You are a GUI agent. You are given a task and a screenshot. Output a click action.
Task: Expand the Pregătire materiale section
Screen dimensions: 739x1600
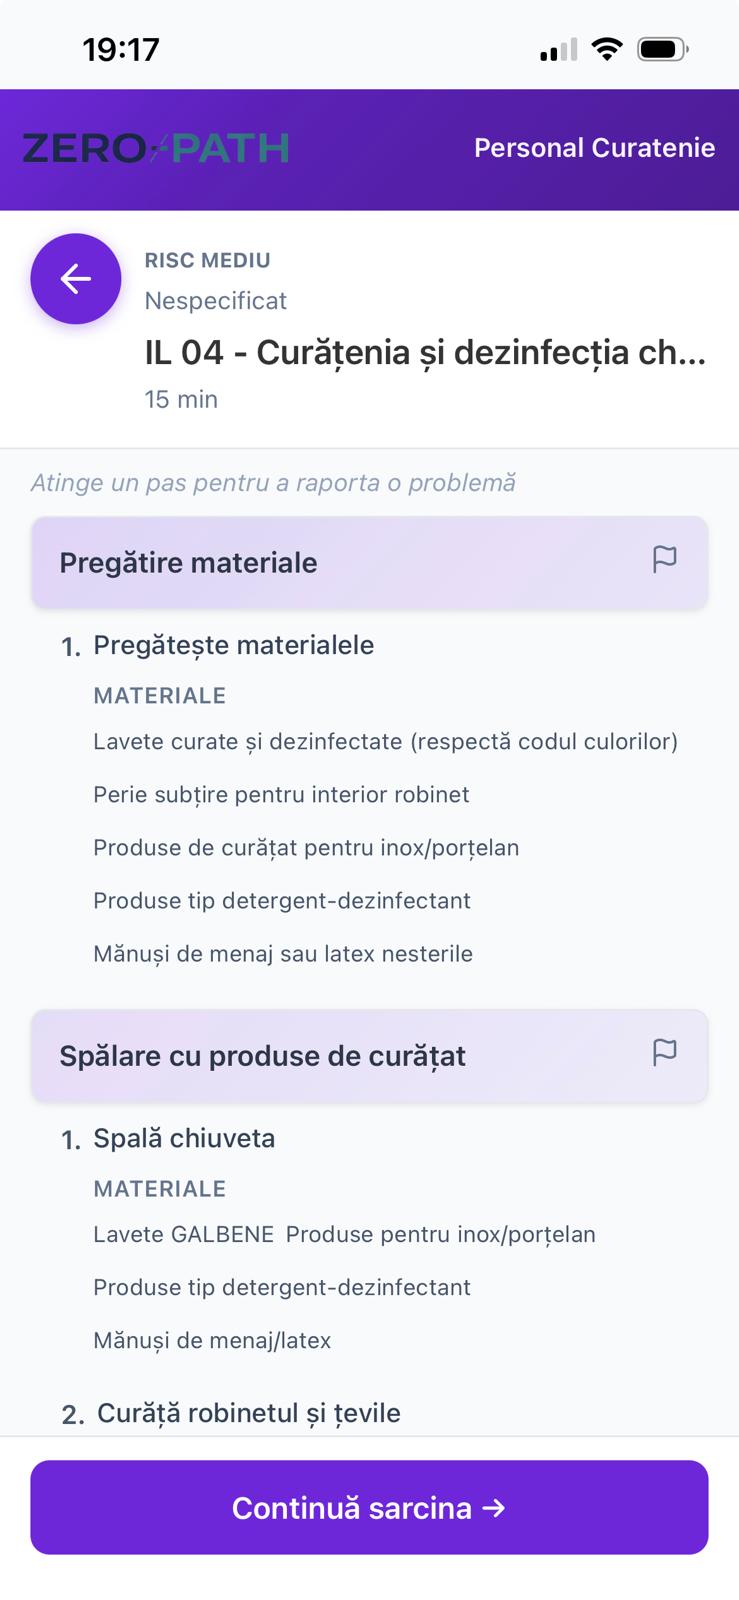(x=188, y=562)
